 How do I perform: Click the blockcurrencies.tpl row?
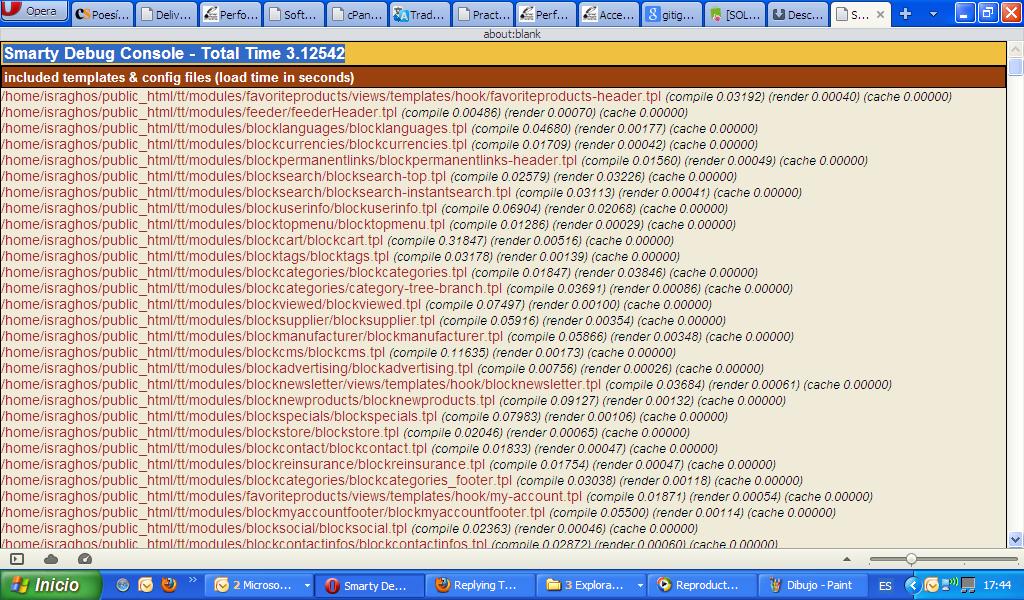(379, 144)
